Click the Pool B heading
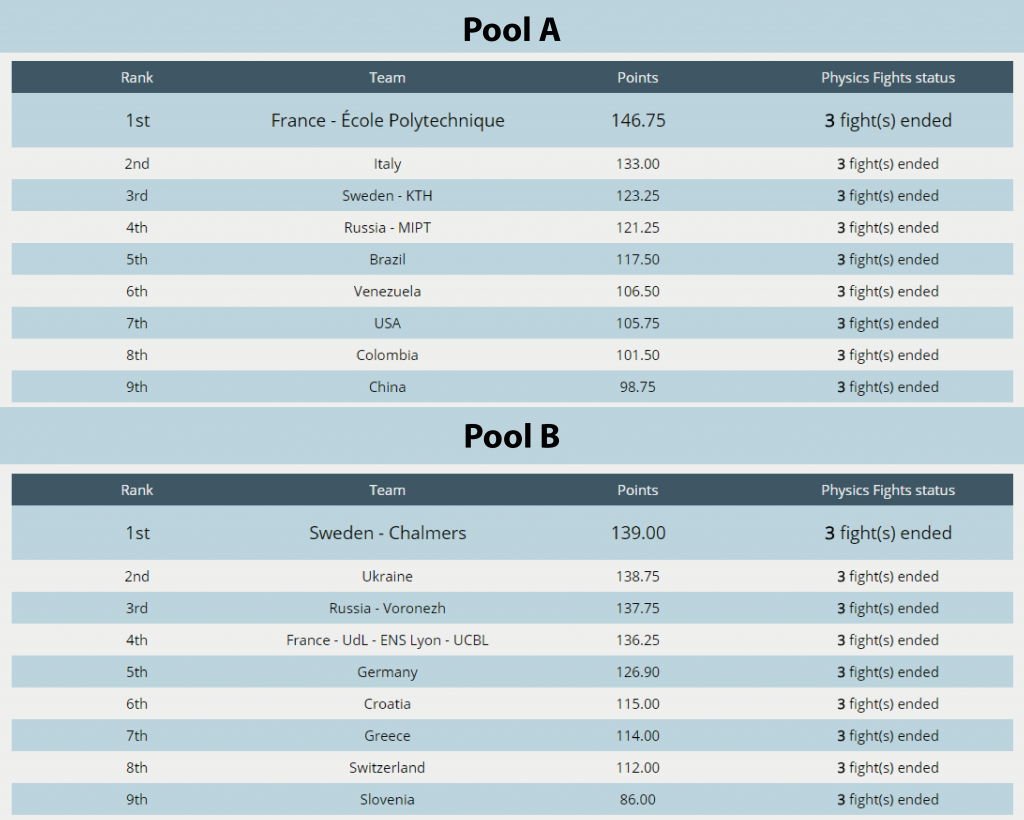 click(x=511, y=436)
